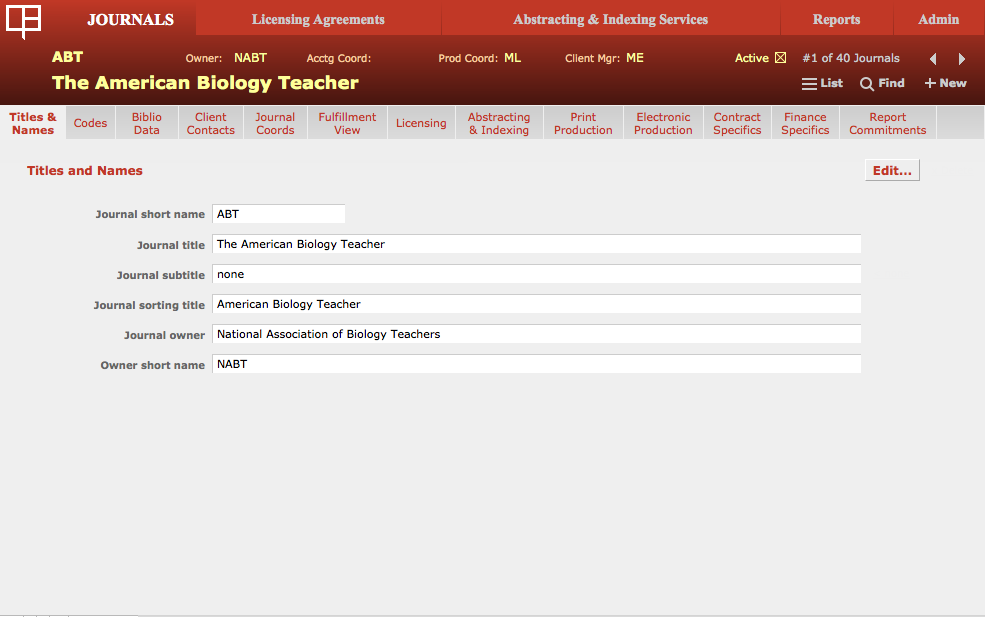Screen dimensions: 985x617
Task: Click the 'ABT' short name in the header
Action: (68, 57)
